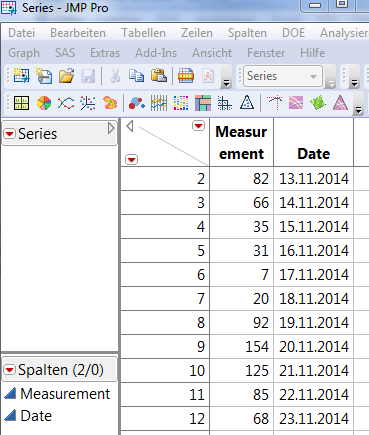
Task: Open ternary plot icon
Action: click(247, 103)
